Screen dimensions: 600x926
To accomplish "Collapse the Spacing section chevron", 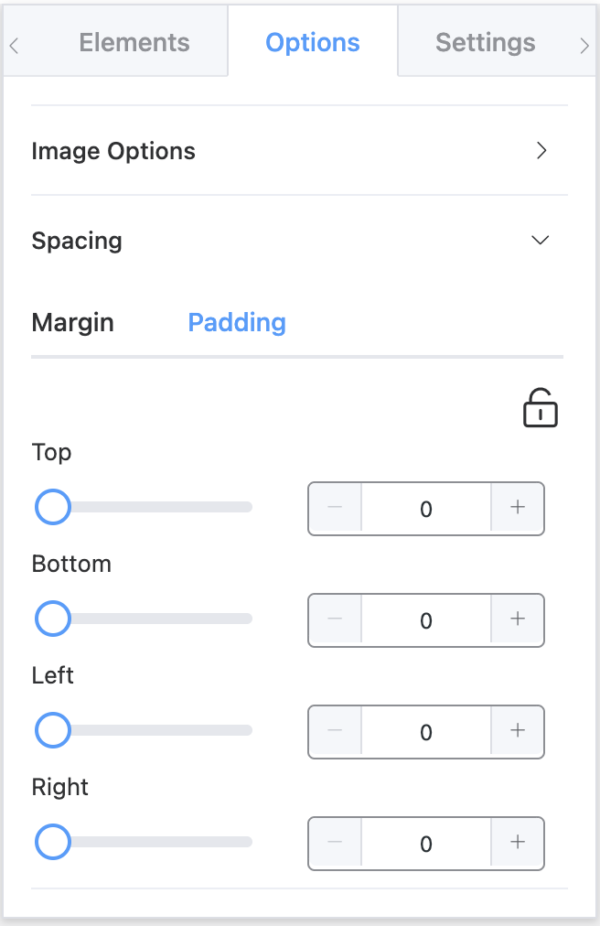I will pyautogui.click(x=540, y=240).
